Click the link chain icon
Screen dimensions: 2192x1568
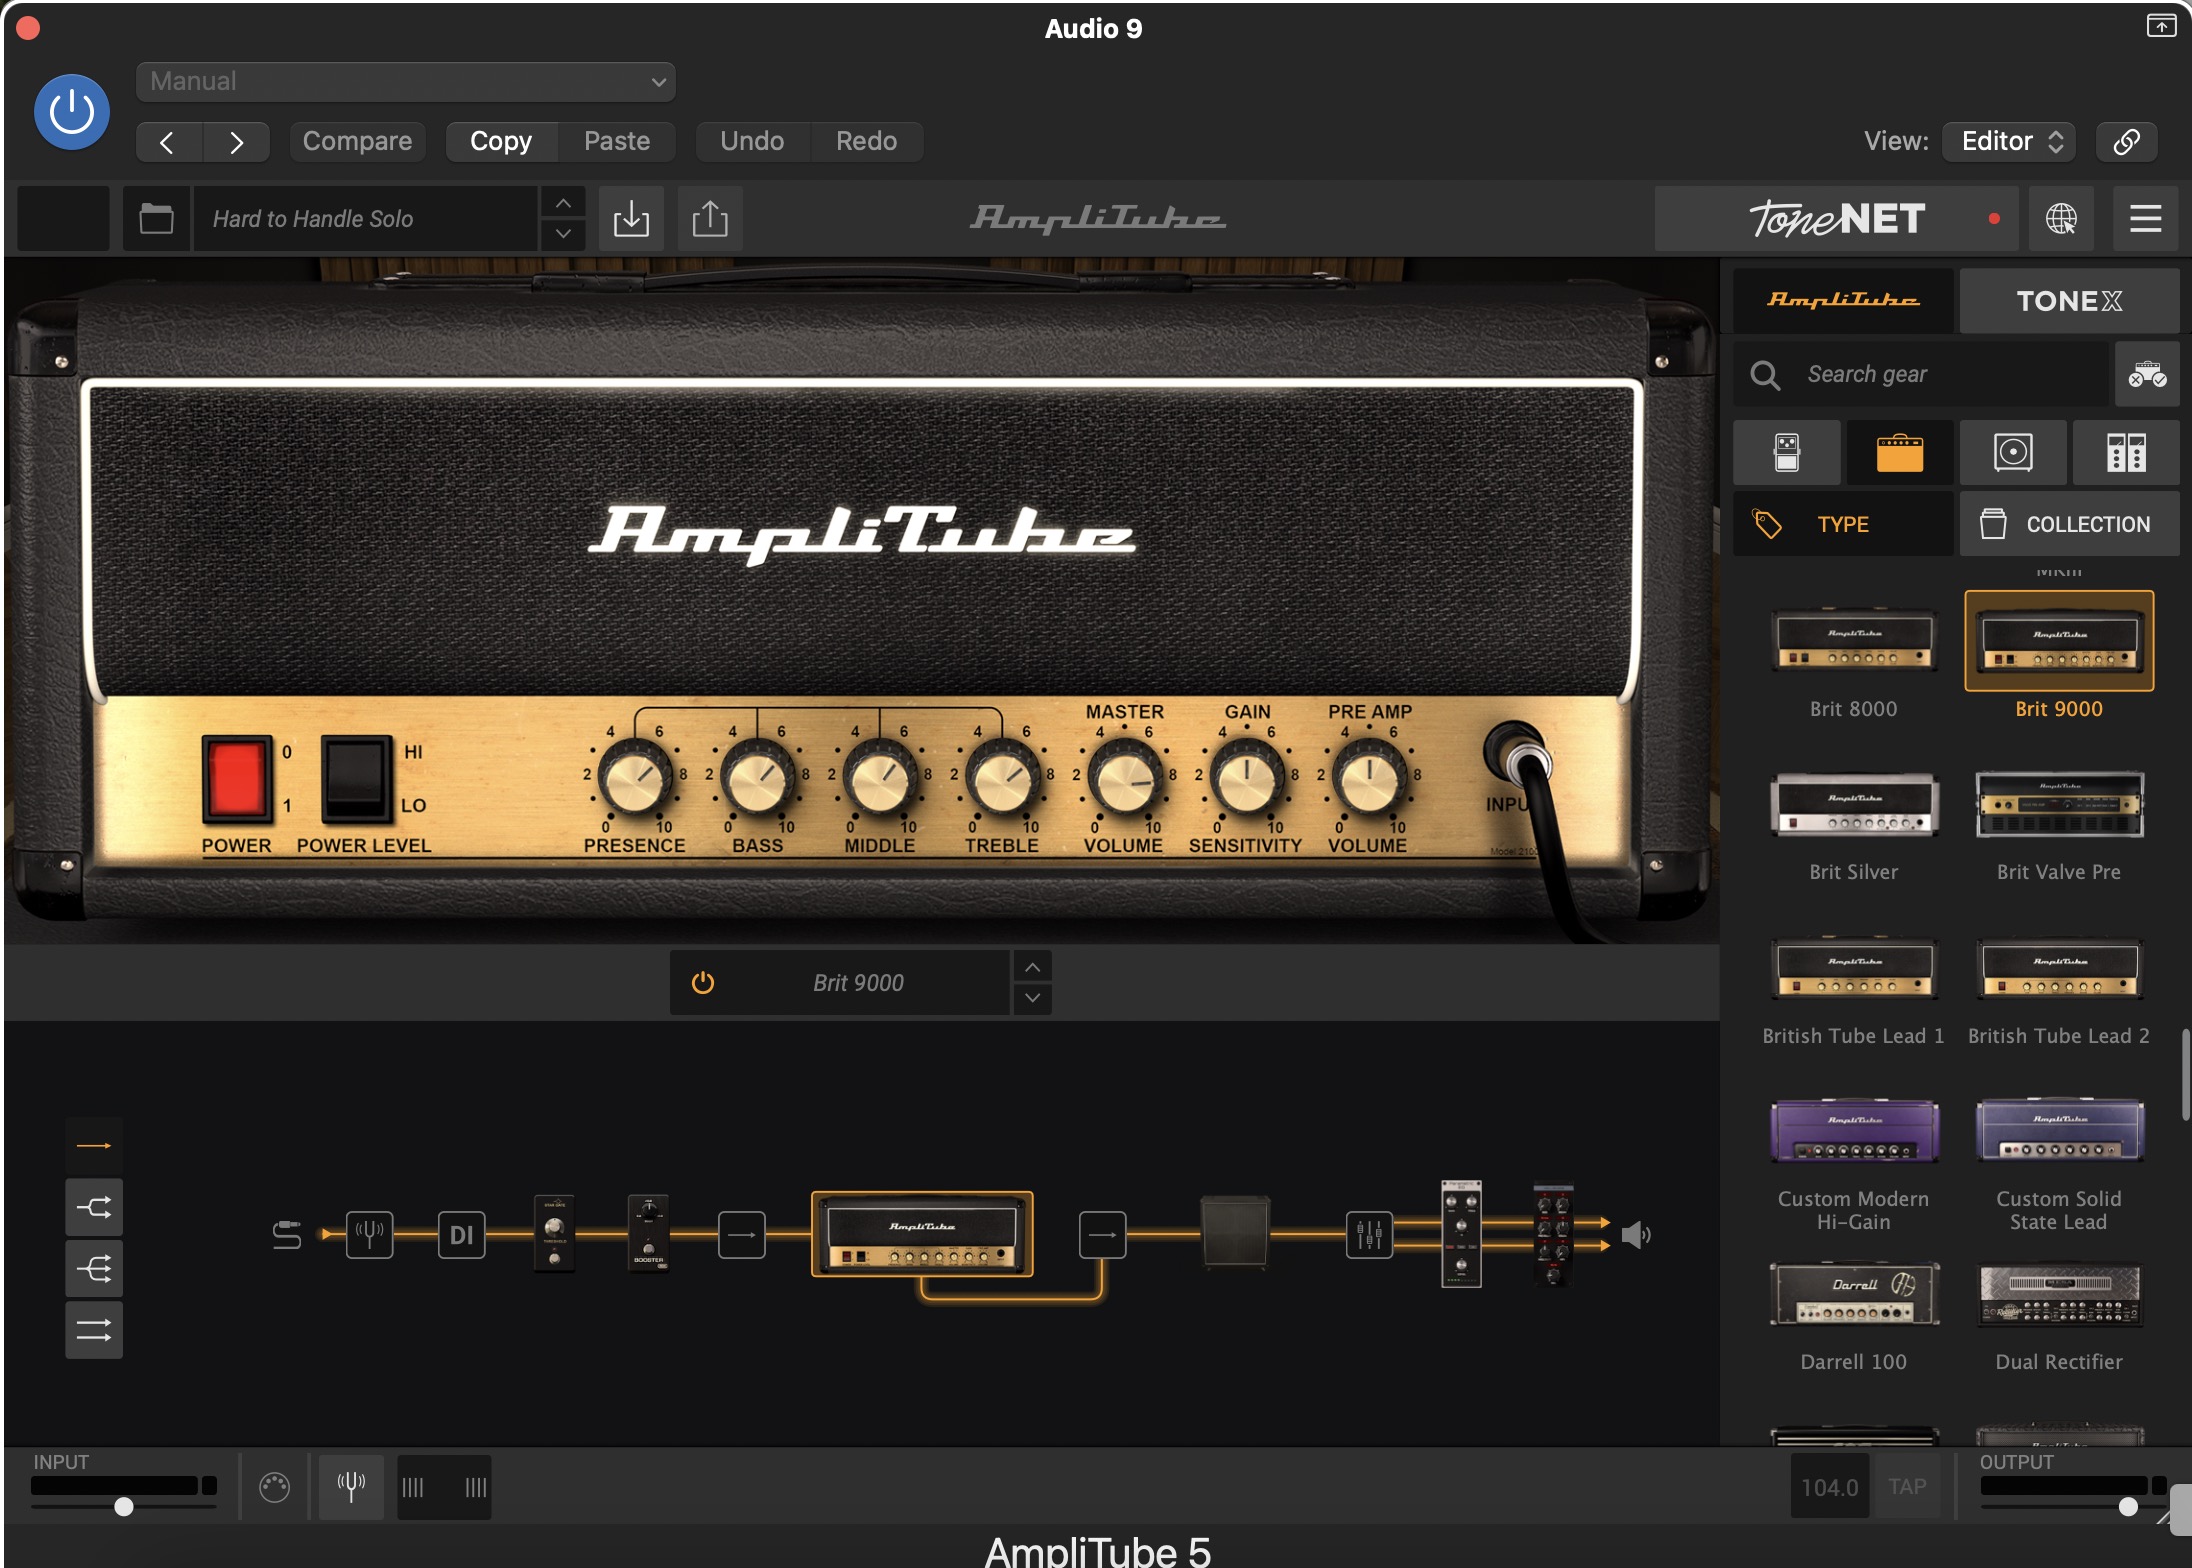point(2127,141)
